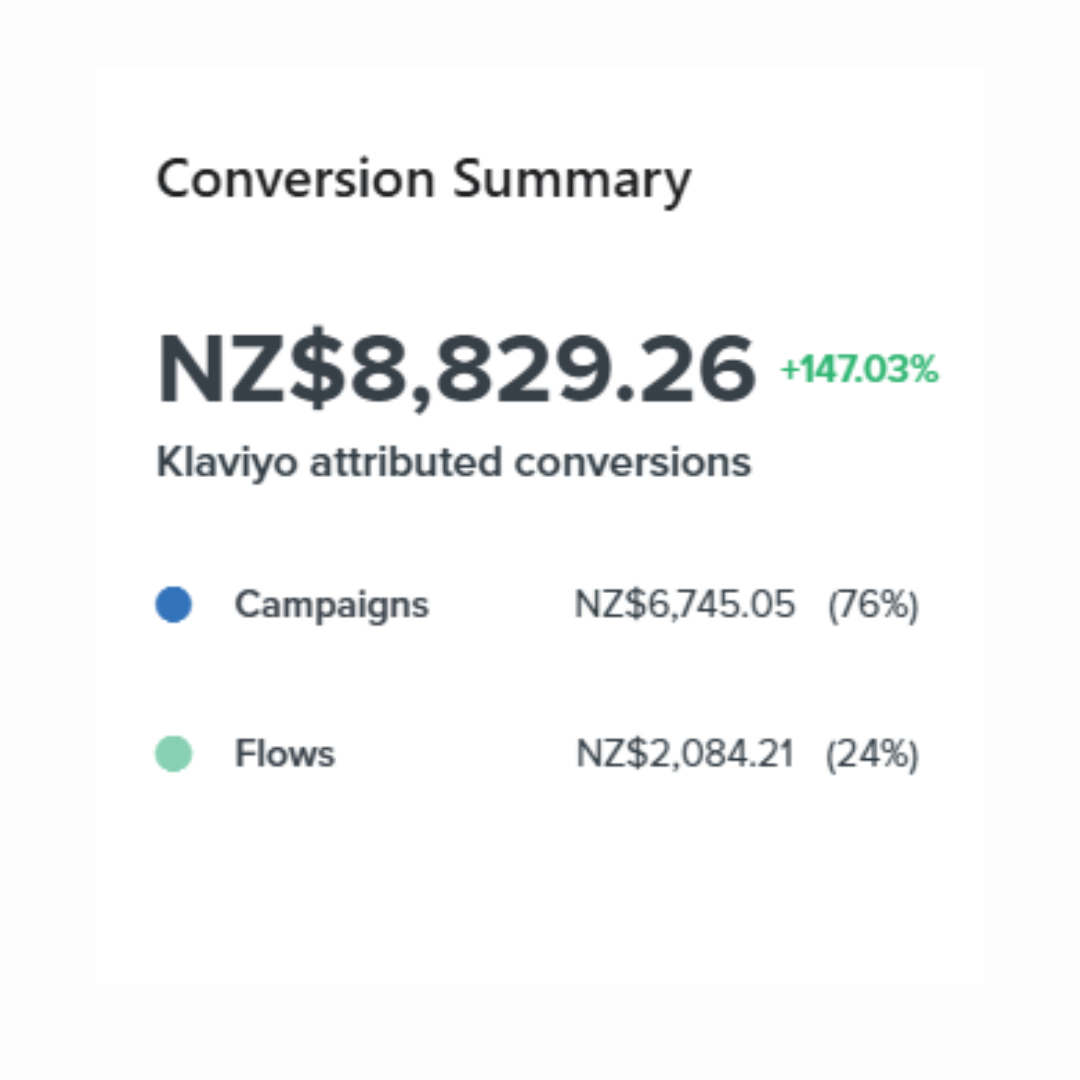
Task: Click the green +147.03% change indicator
Action: [859, 371]
